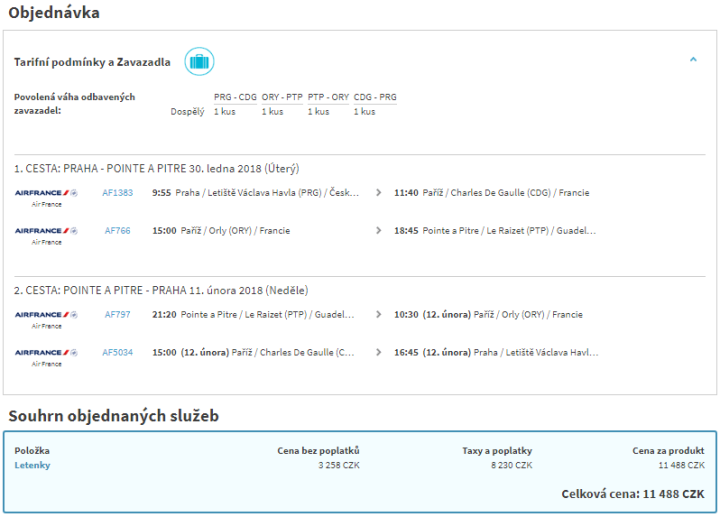Click arrow icon in AF797 flight row
Viewport: 720px width, 517px height.
[378, 315]
